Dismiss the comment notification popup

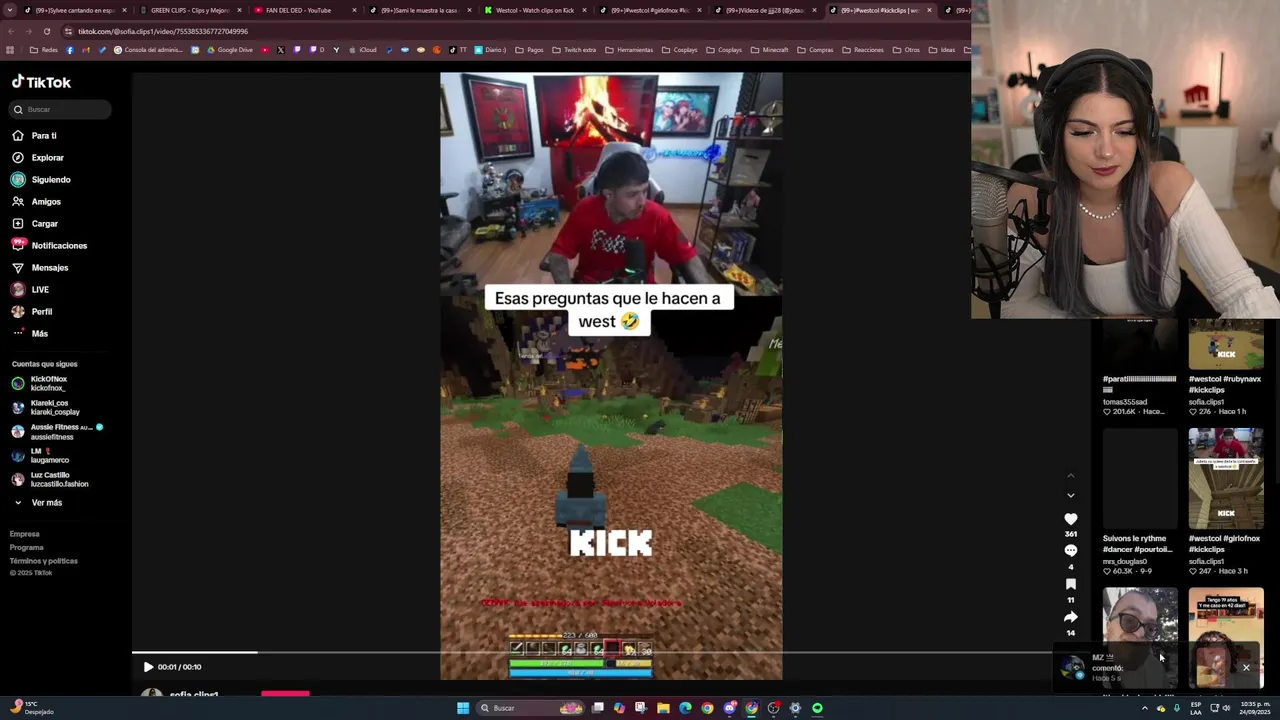pyautogui.click(x=1246, y=667)
